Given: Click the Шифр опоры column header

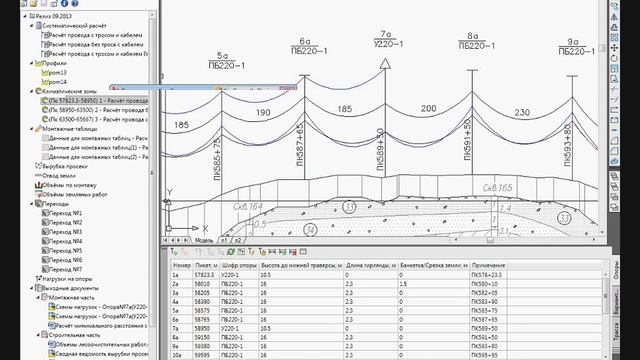Looking at the screenshot, I should 239,266.
